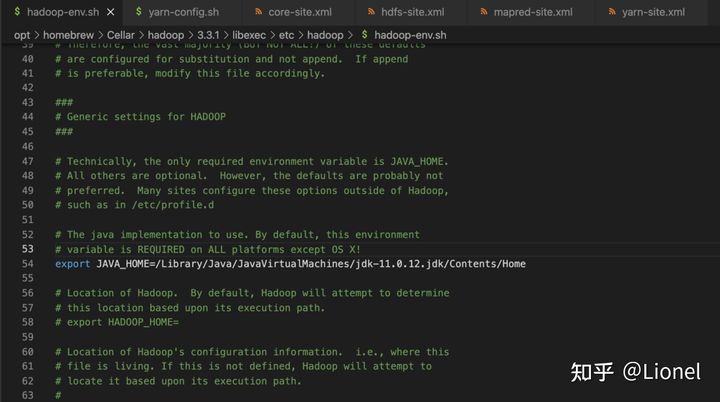Click the opt breadcrumb root folder
720x402 pixels.
click(x=22, y=34)
